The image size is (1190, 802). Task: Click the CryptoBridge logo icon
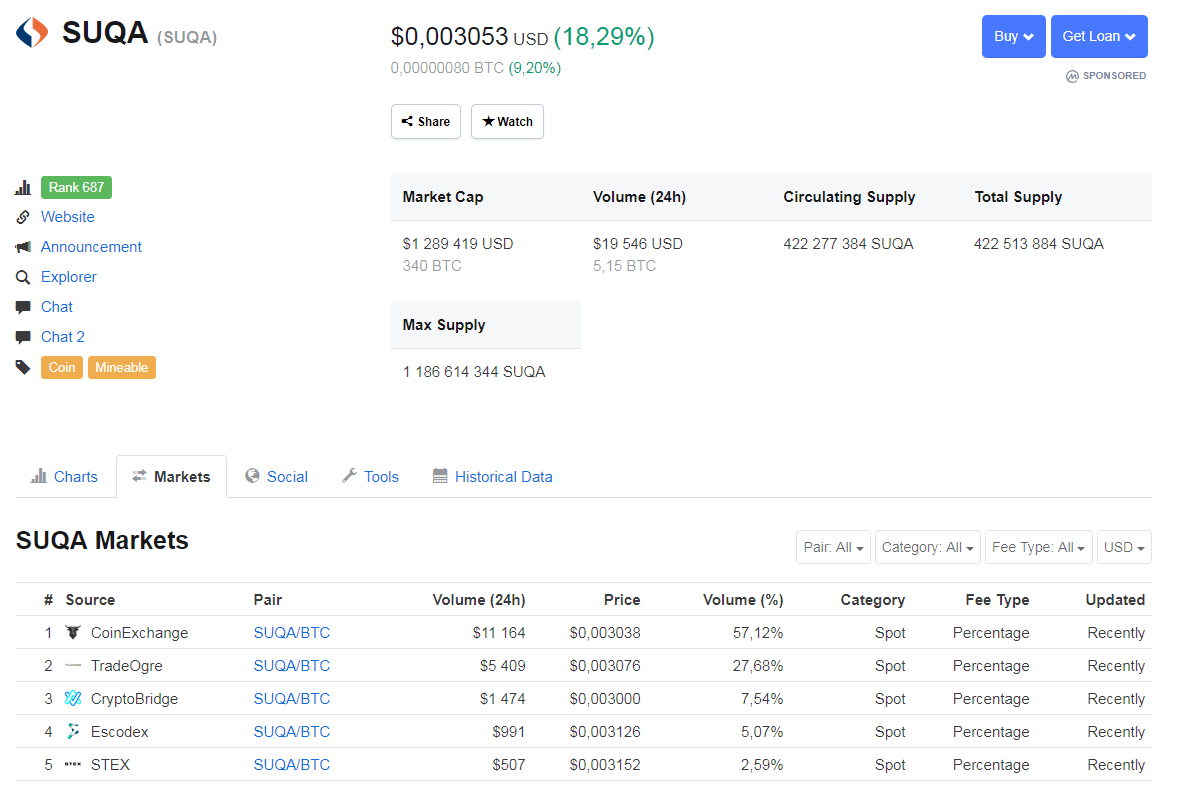73,698
